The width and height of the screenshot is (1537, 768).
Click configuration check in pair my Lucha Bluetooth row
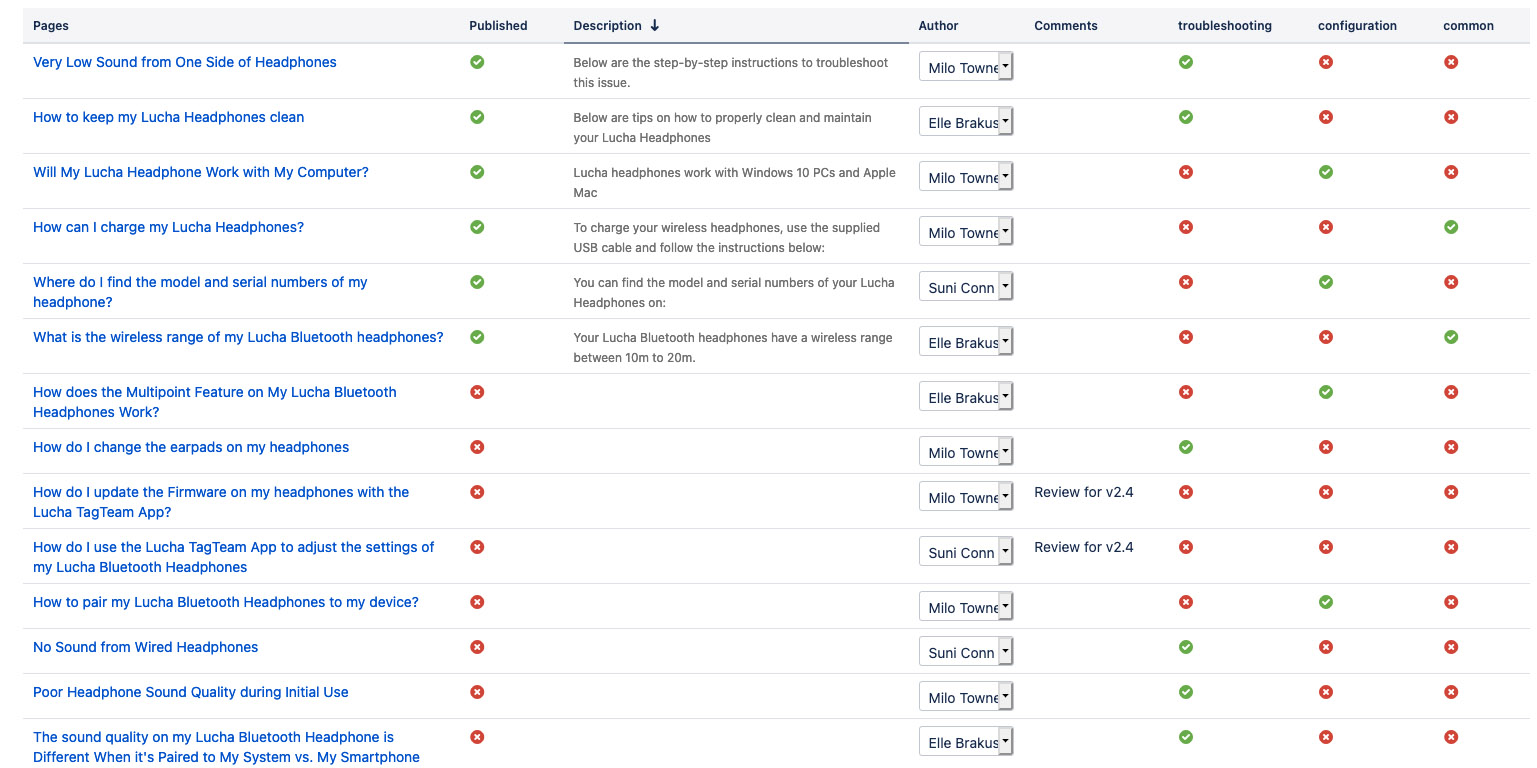pos(1326,602)
